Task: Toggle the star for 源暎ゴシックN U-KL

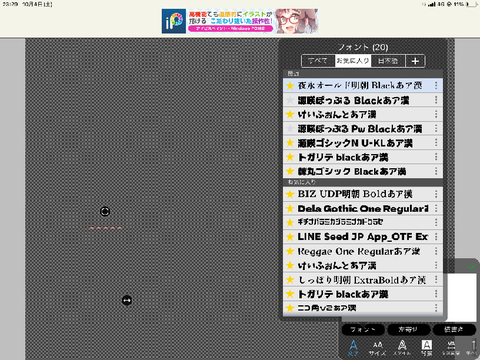Action: click(290, 143)
